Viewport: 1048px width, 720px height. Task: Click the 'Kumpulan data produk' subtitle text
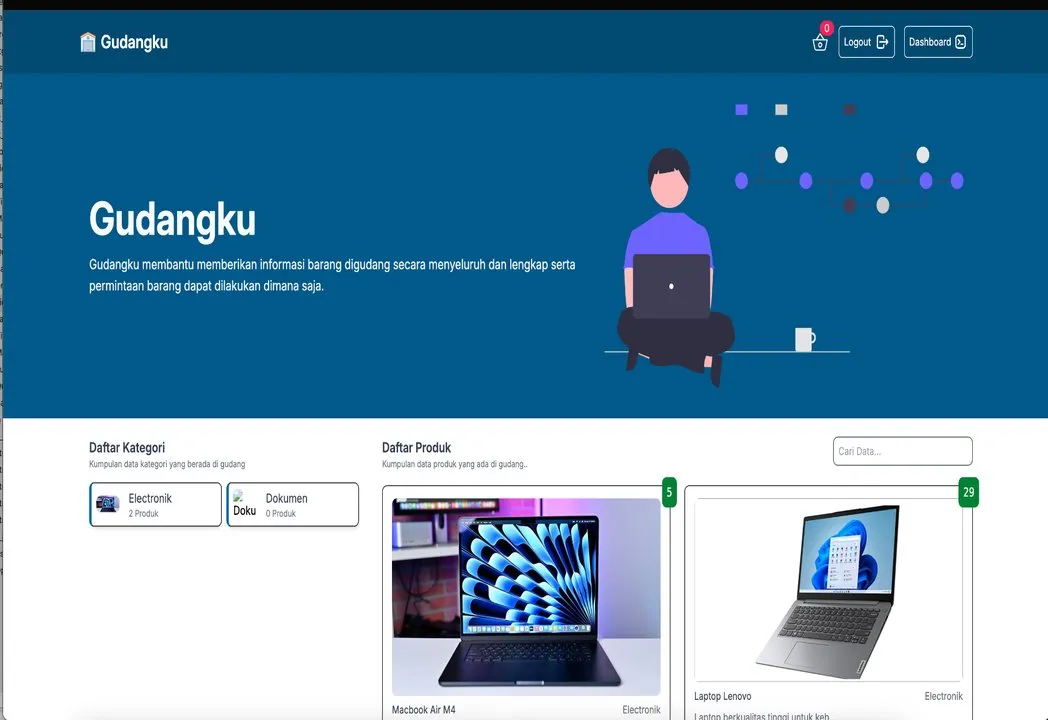coord(454,464)
